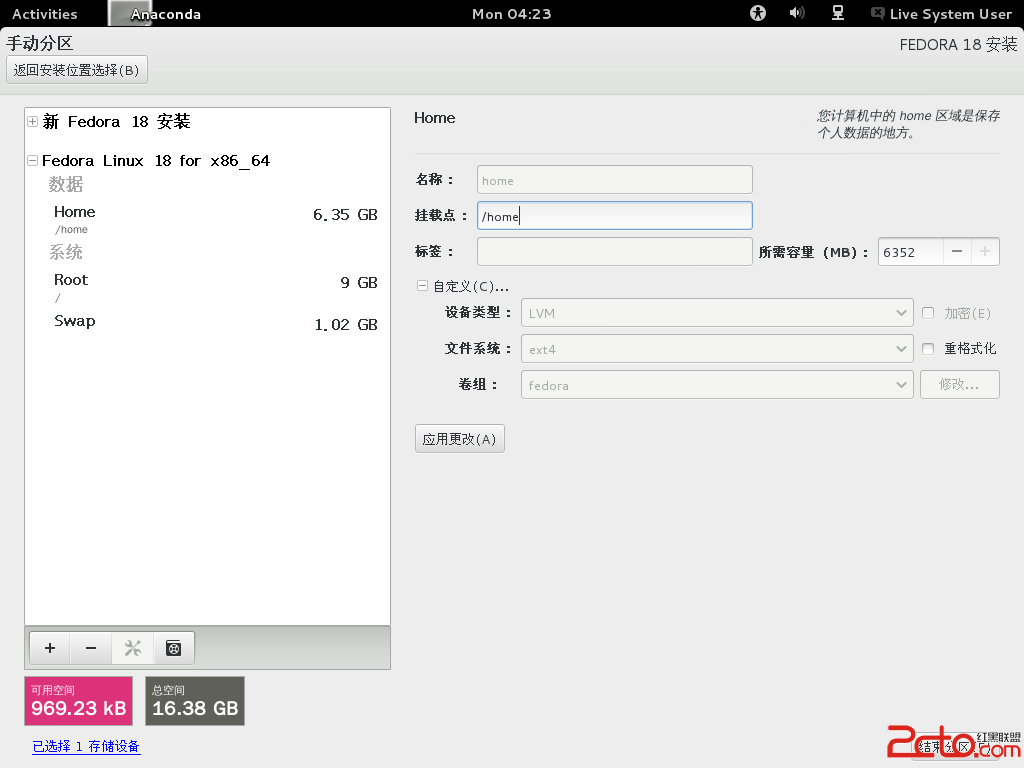
Task: Increase required capacity with plus stepper
Action: tap(985, 251)
